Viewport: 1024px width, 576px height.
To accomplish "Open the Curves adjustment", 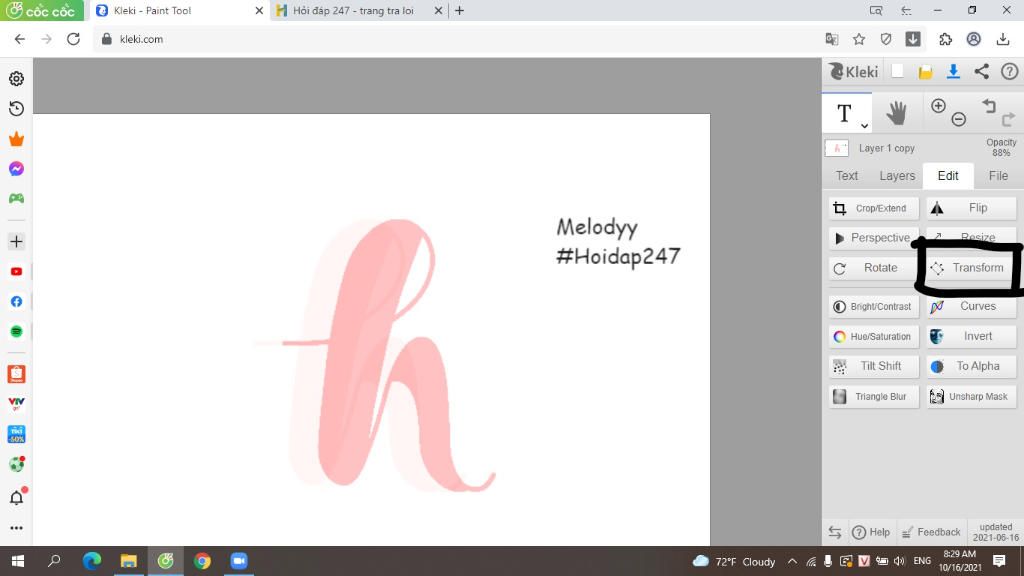I will click(971, 306).
